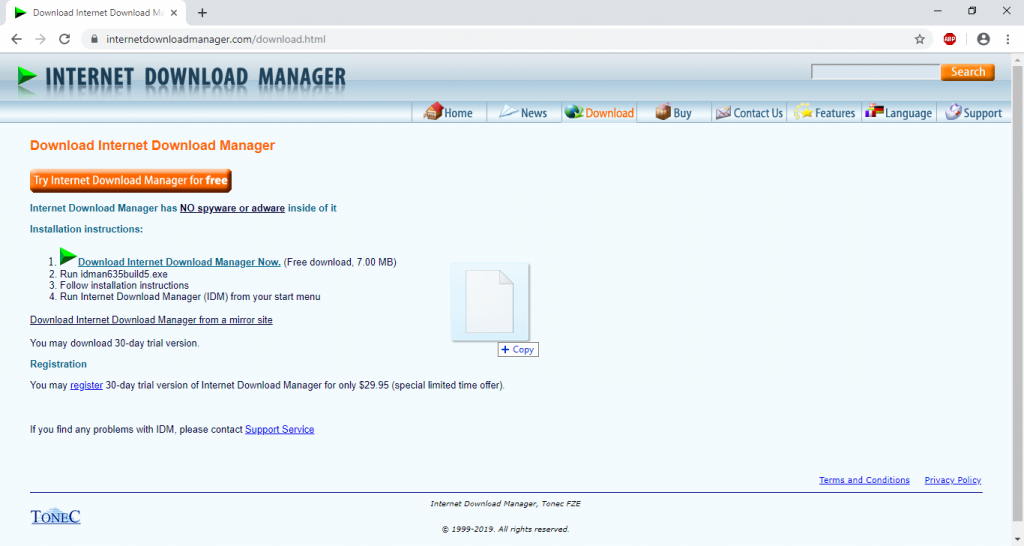Click the padlock site info icon
The height and width of the screenshot is (546, 1024).
point(95,39)
